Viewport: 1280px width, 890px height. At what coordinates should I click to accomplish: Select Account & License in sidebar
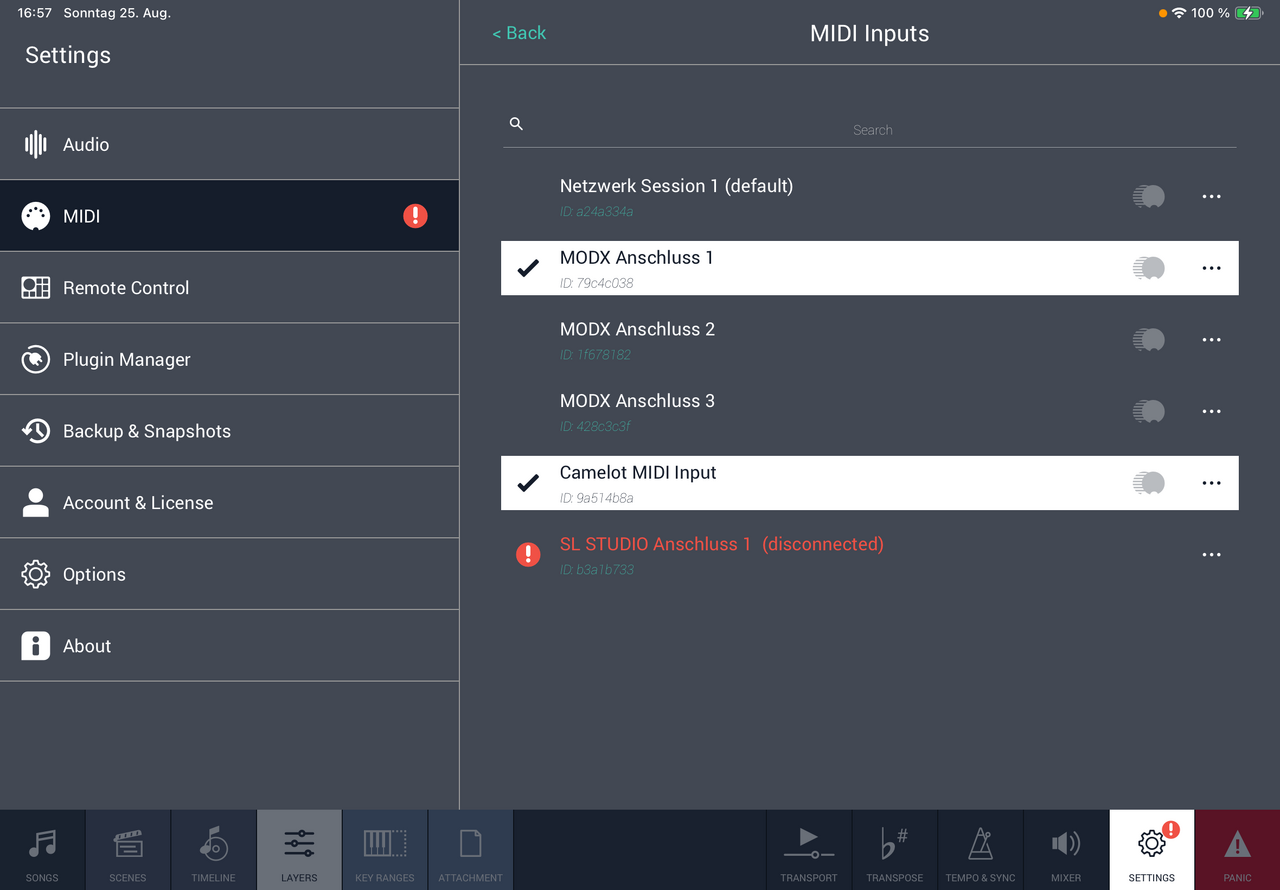click(x=229, y=503)
